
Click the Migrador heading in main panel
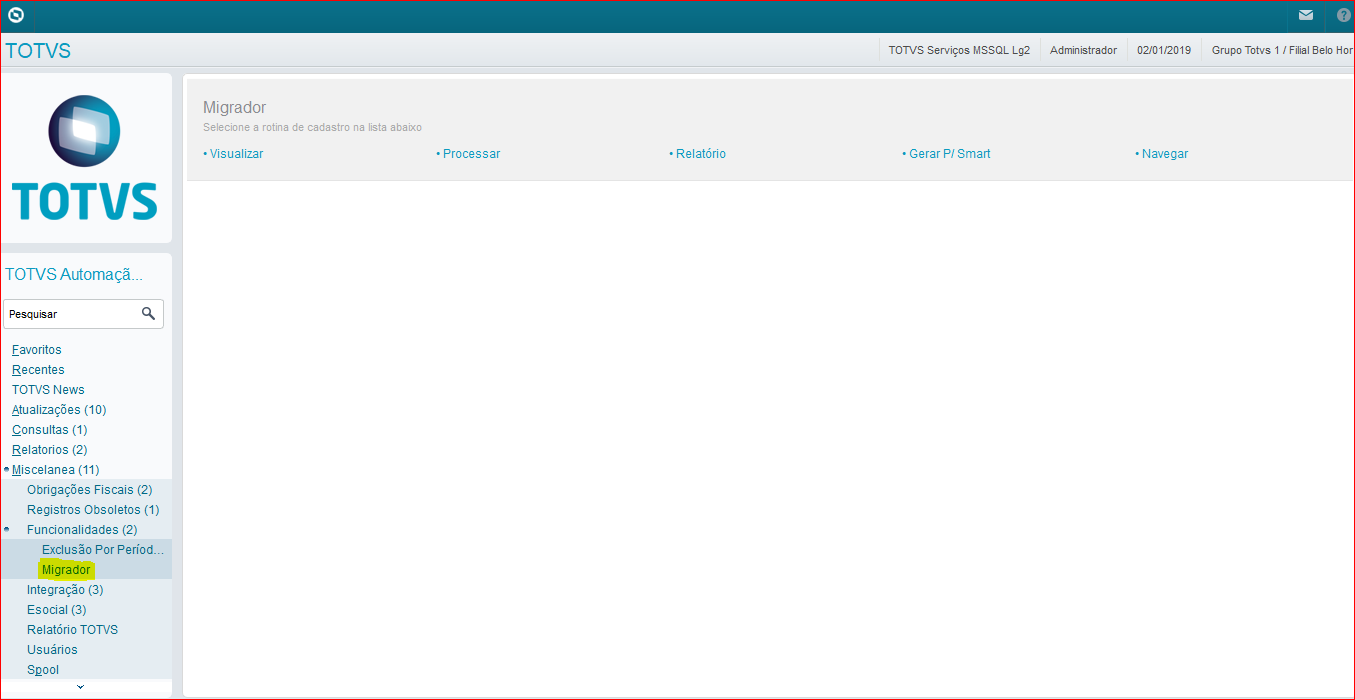[234, 107]
